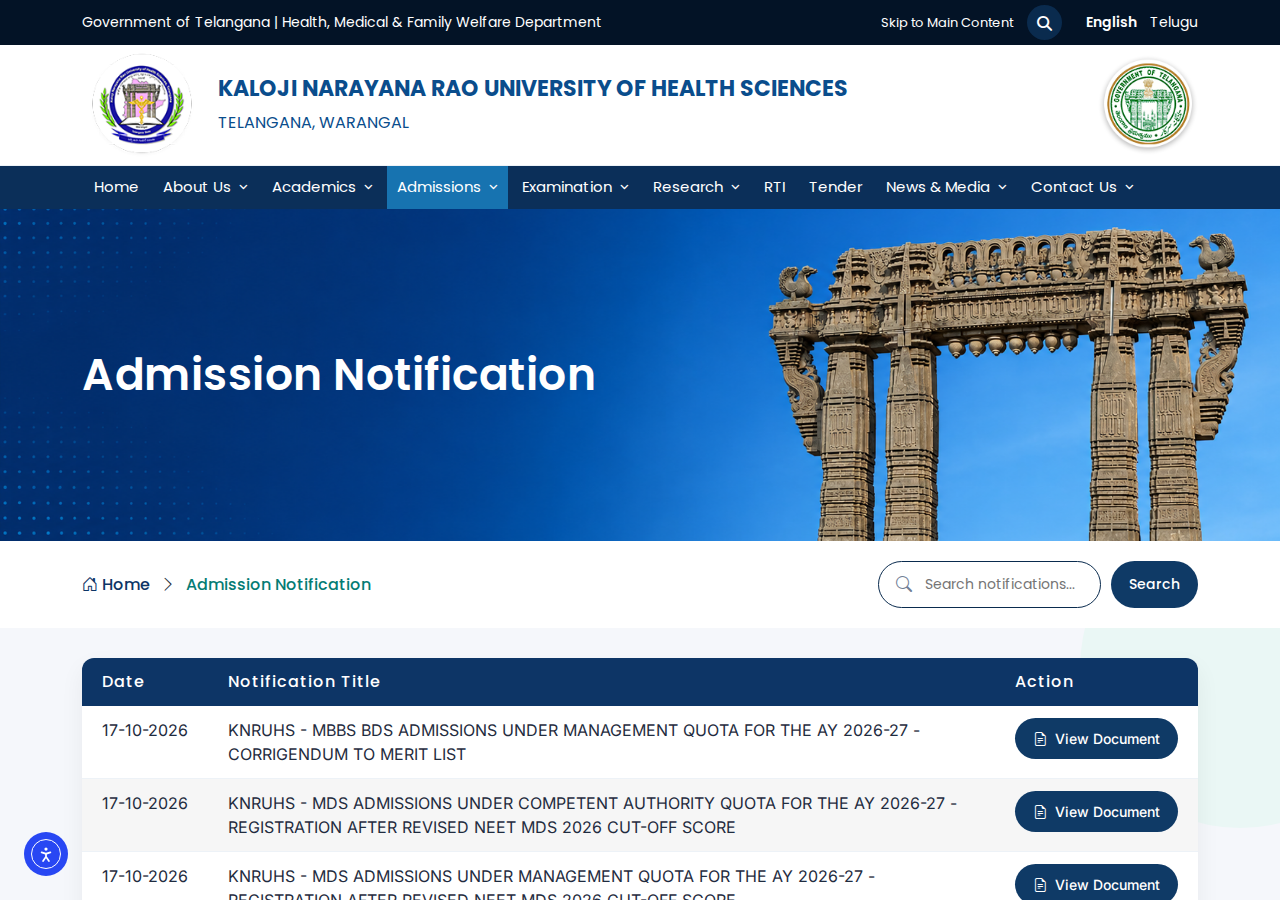Open the Admissions dropdown menu

[x=447, y=187]
